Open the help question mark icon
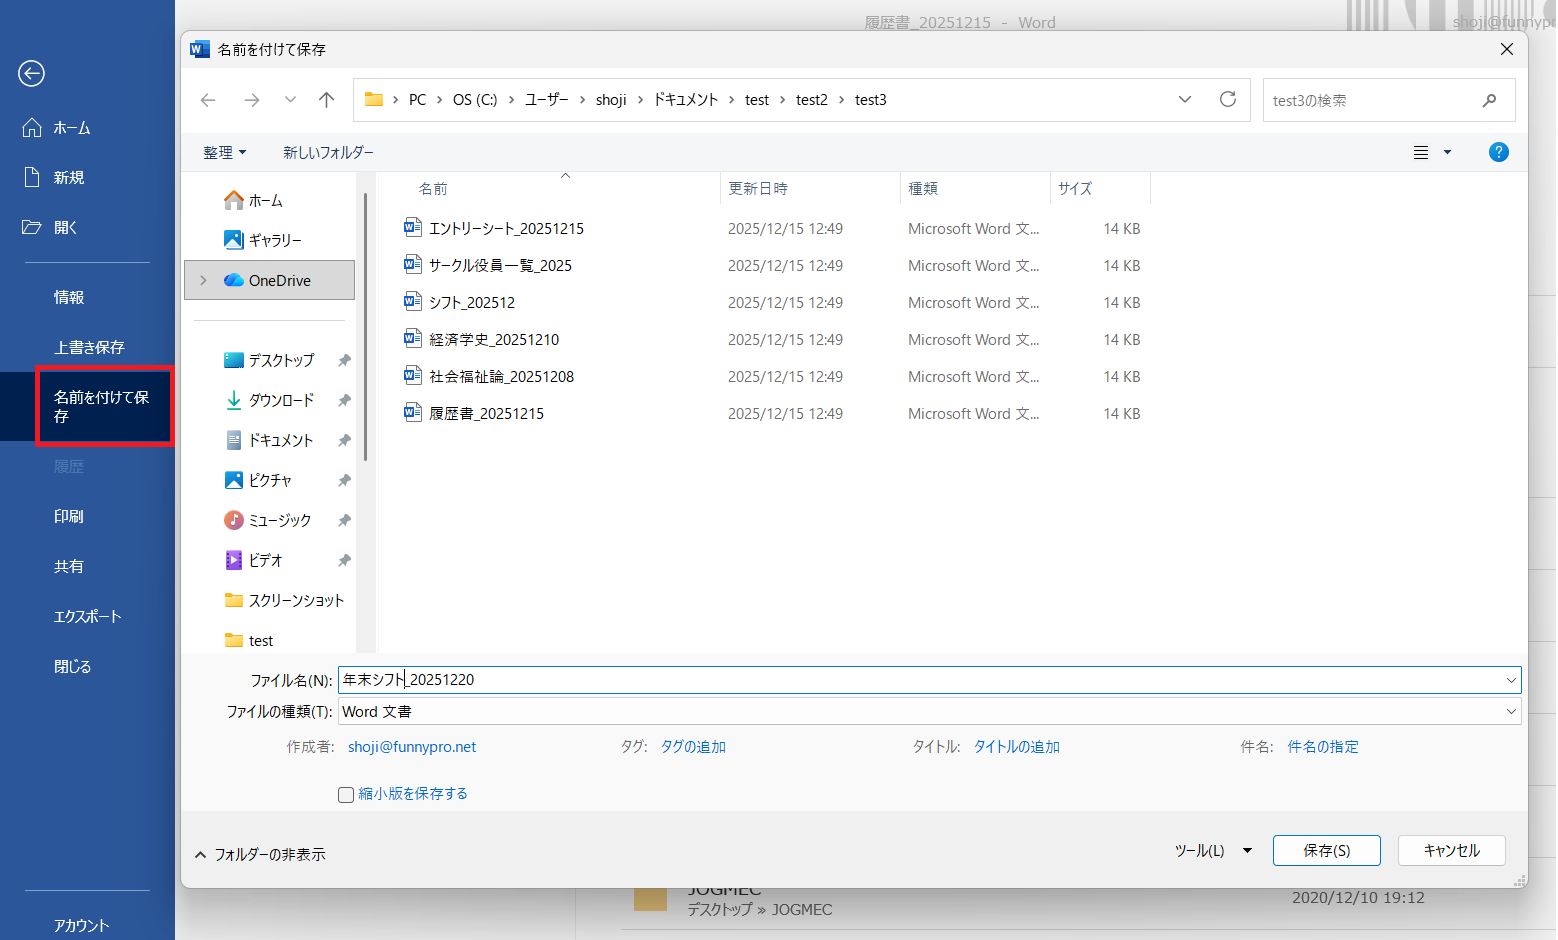Image resolution: width=1558 pixels, height=940 pixels. pyautogui.click(x=1498, y=152)
